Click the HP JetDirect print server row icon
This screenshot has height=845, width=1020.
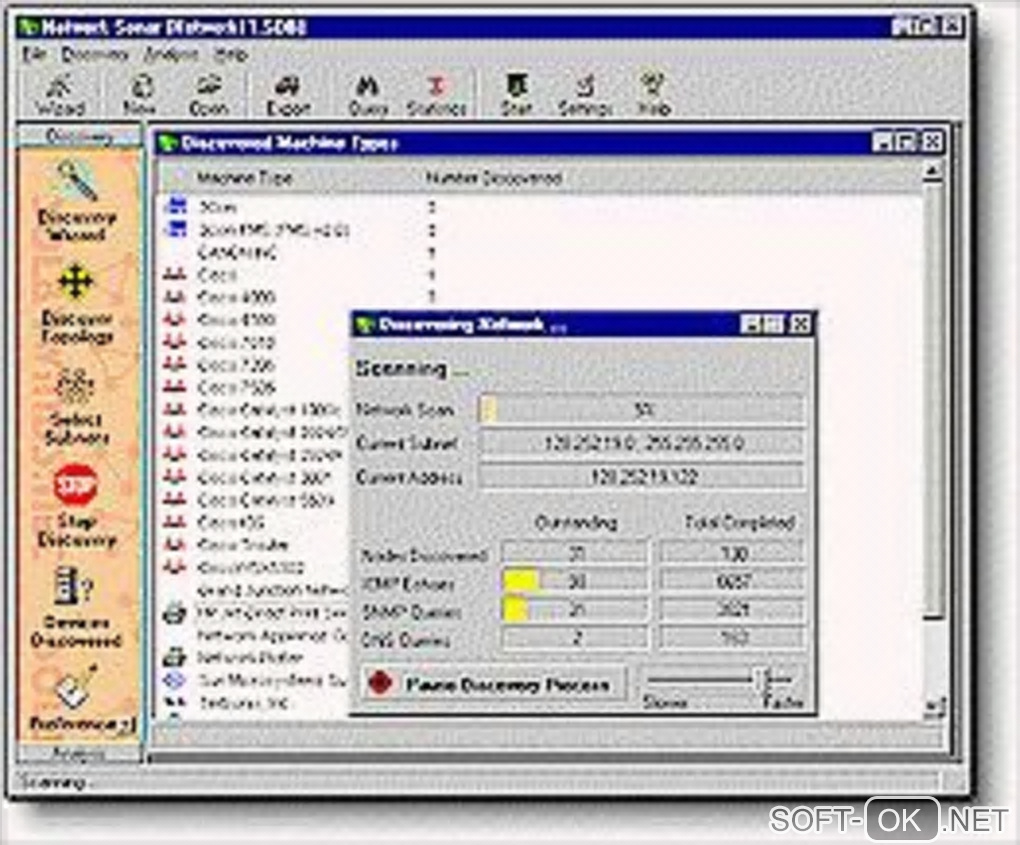[174, 612]
